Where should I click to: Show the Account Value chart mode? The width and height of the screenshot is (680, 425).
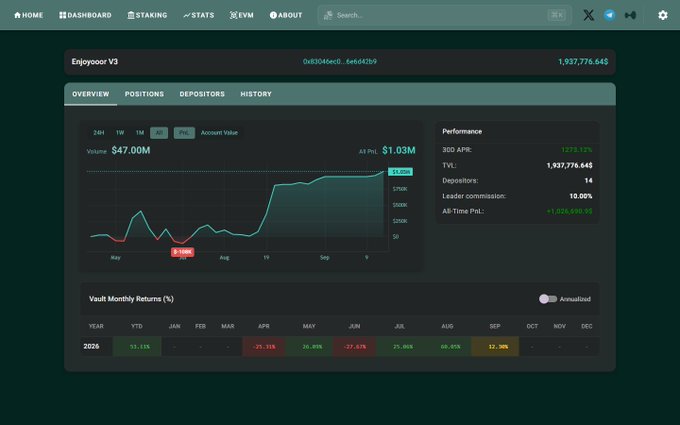[219, 133]
